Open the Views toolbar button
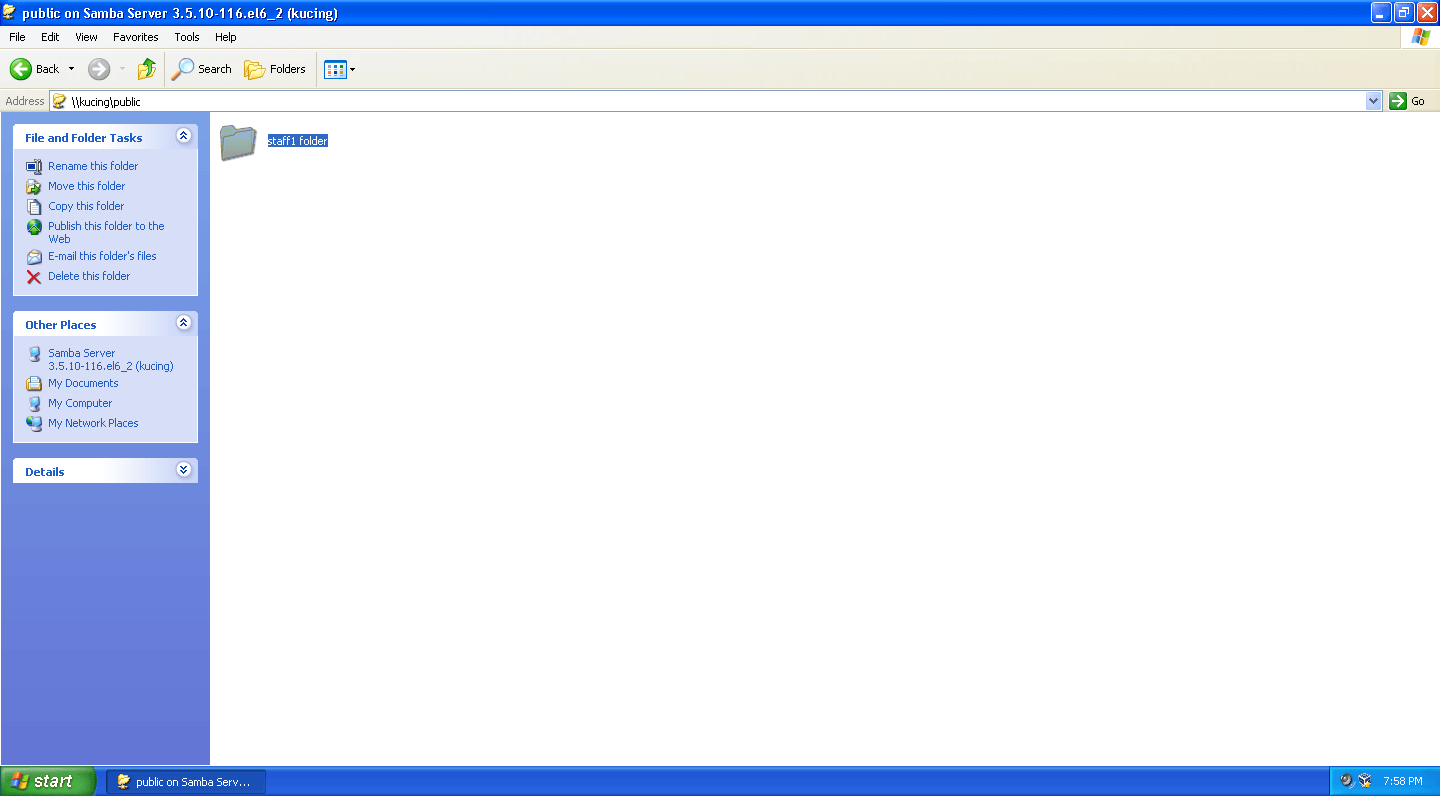 point(335,69)
